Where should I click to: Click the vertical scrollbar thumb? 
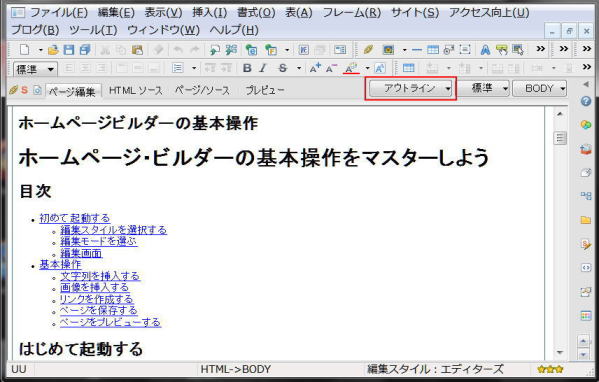click(x=560, y=139)
